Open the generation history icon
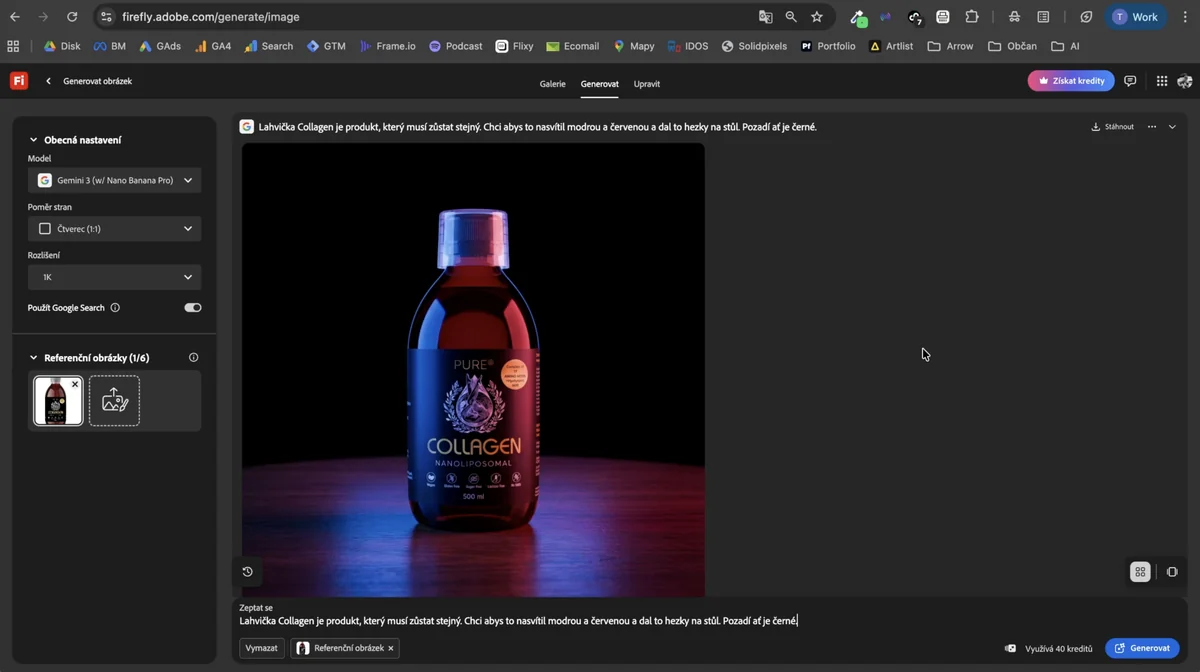Viewport: 1200px width, 672px height. tap(247, 572)
